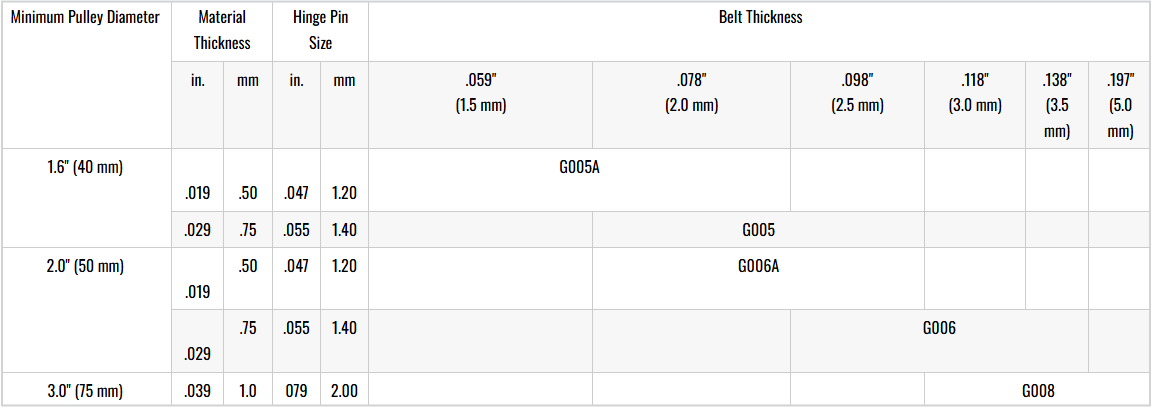Select the .078" (2.0 mm) column header
1151x407 pixels.
[x=691, y=92]
